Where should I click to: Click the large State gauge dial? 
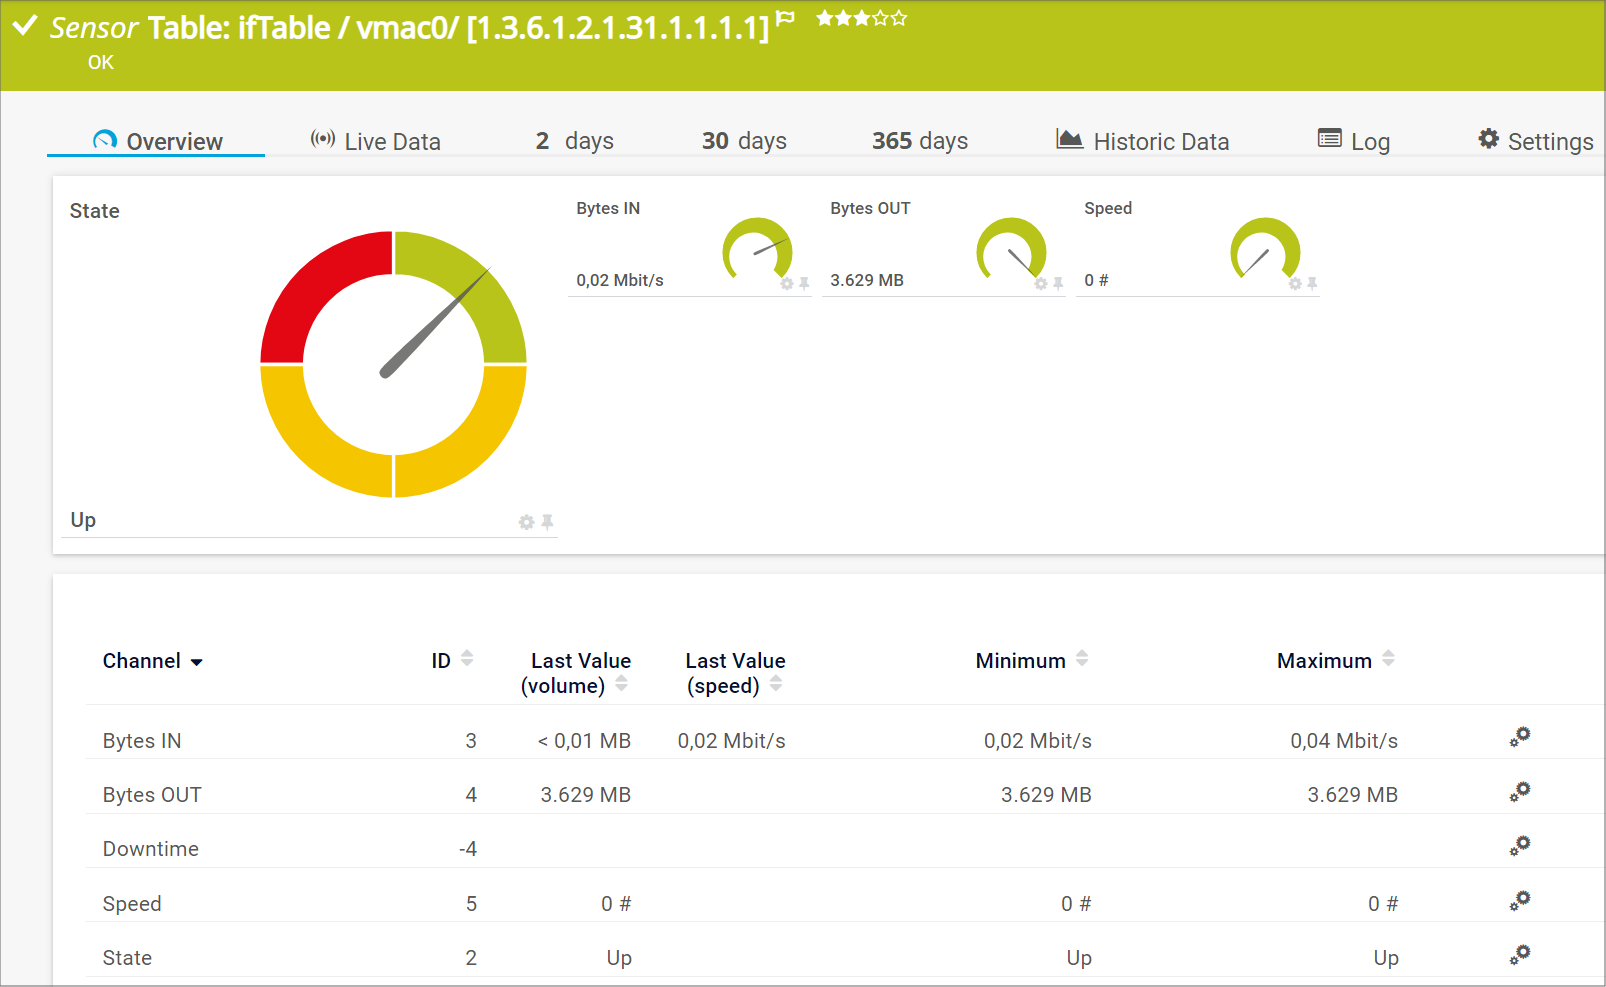tap(393, 364)
